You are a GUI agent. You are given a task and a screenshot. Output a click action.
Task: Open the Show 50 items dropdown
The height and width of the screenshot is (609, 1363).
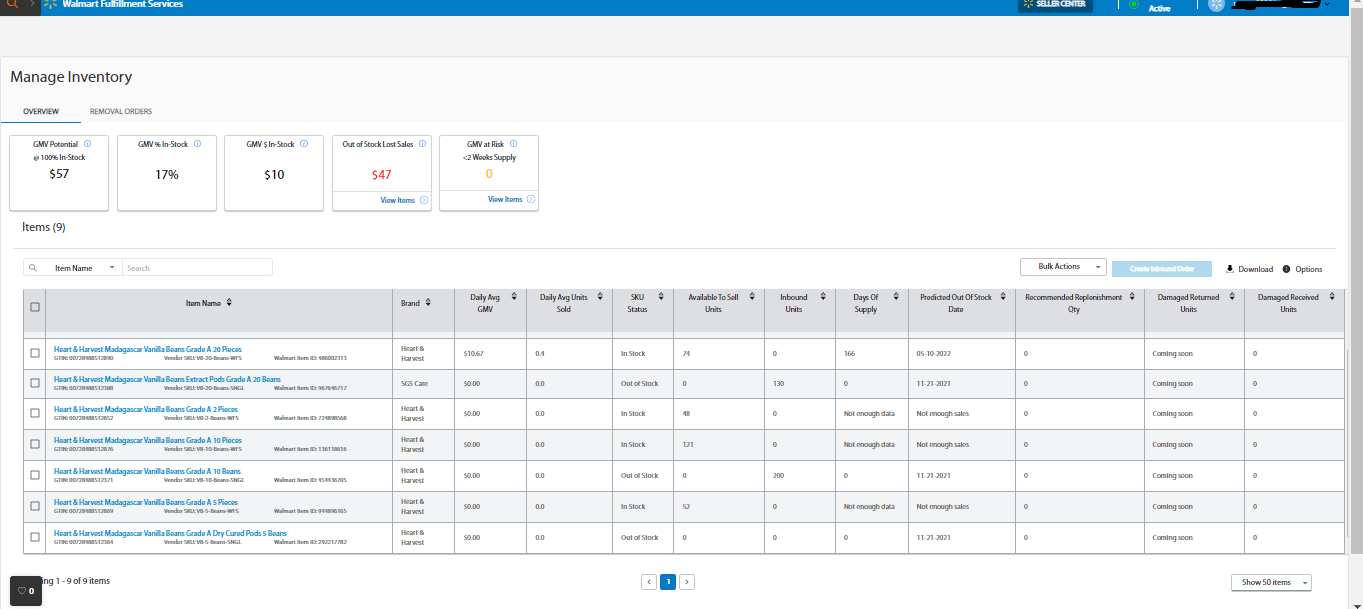coord(1271,582)
